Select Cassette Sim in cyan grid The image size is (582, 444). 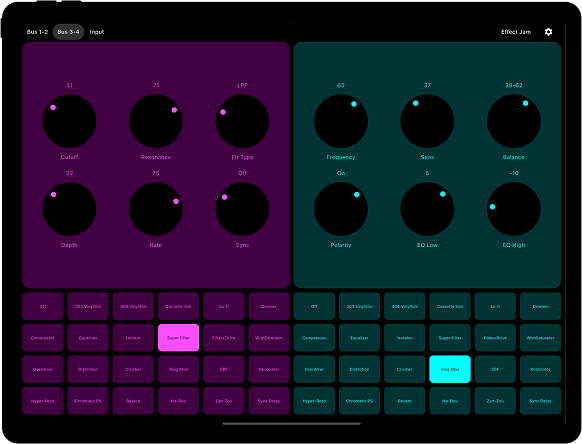pos(450,306)
